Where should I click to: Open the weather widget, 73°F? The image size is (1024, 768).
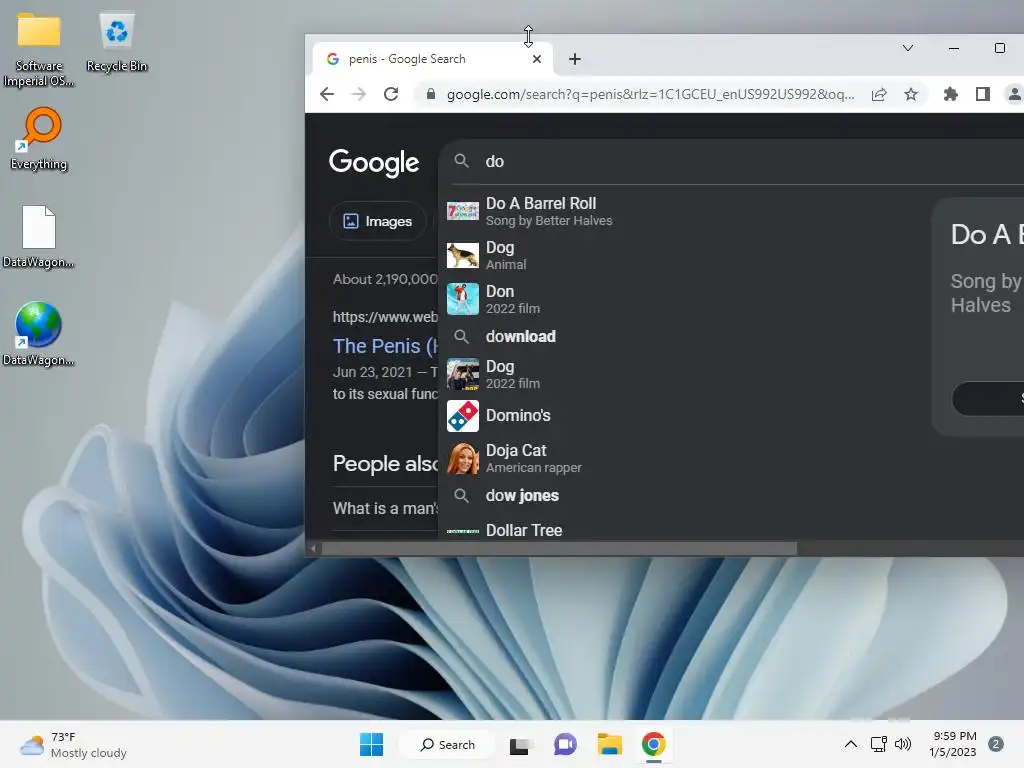(x=73, y=744)
